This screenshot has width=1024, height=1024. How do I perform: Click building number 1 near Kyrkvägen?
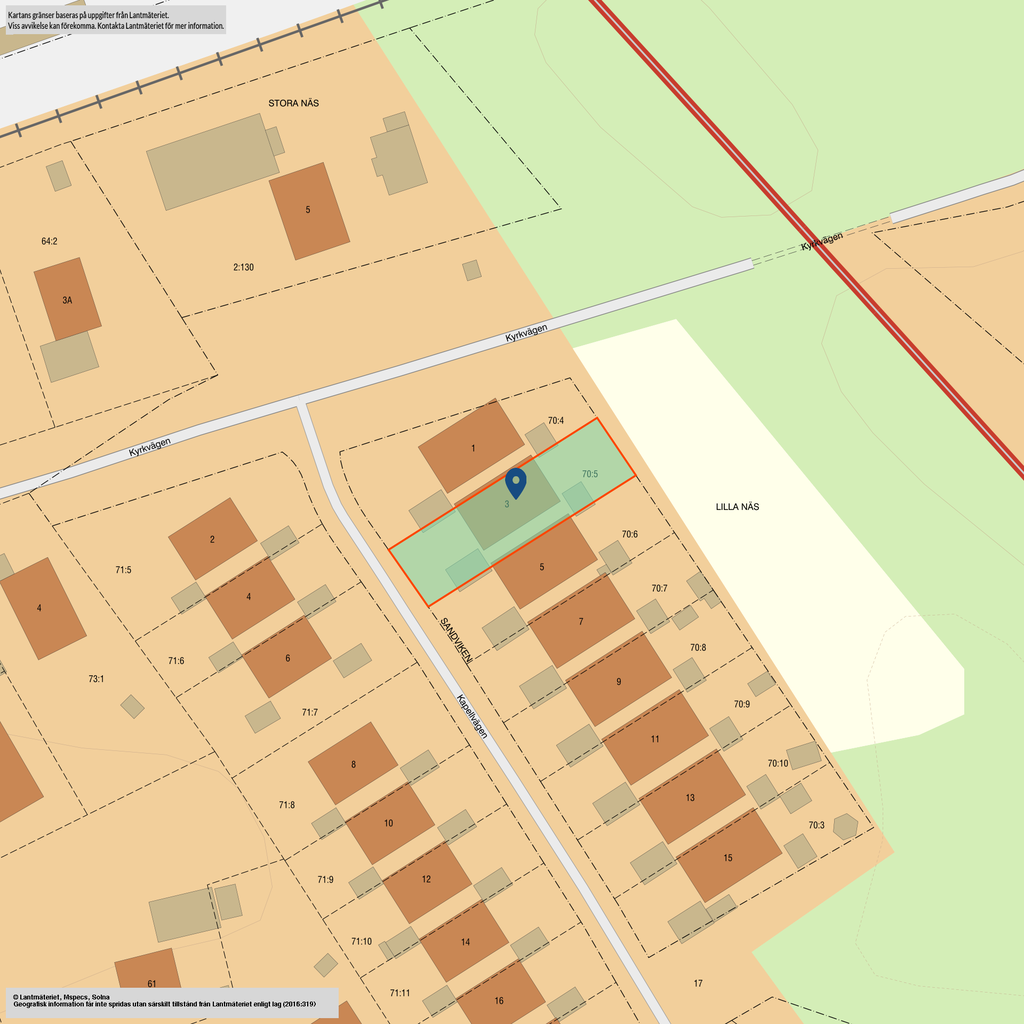pyautogui.click(x=471, y=446)
